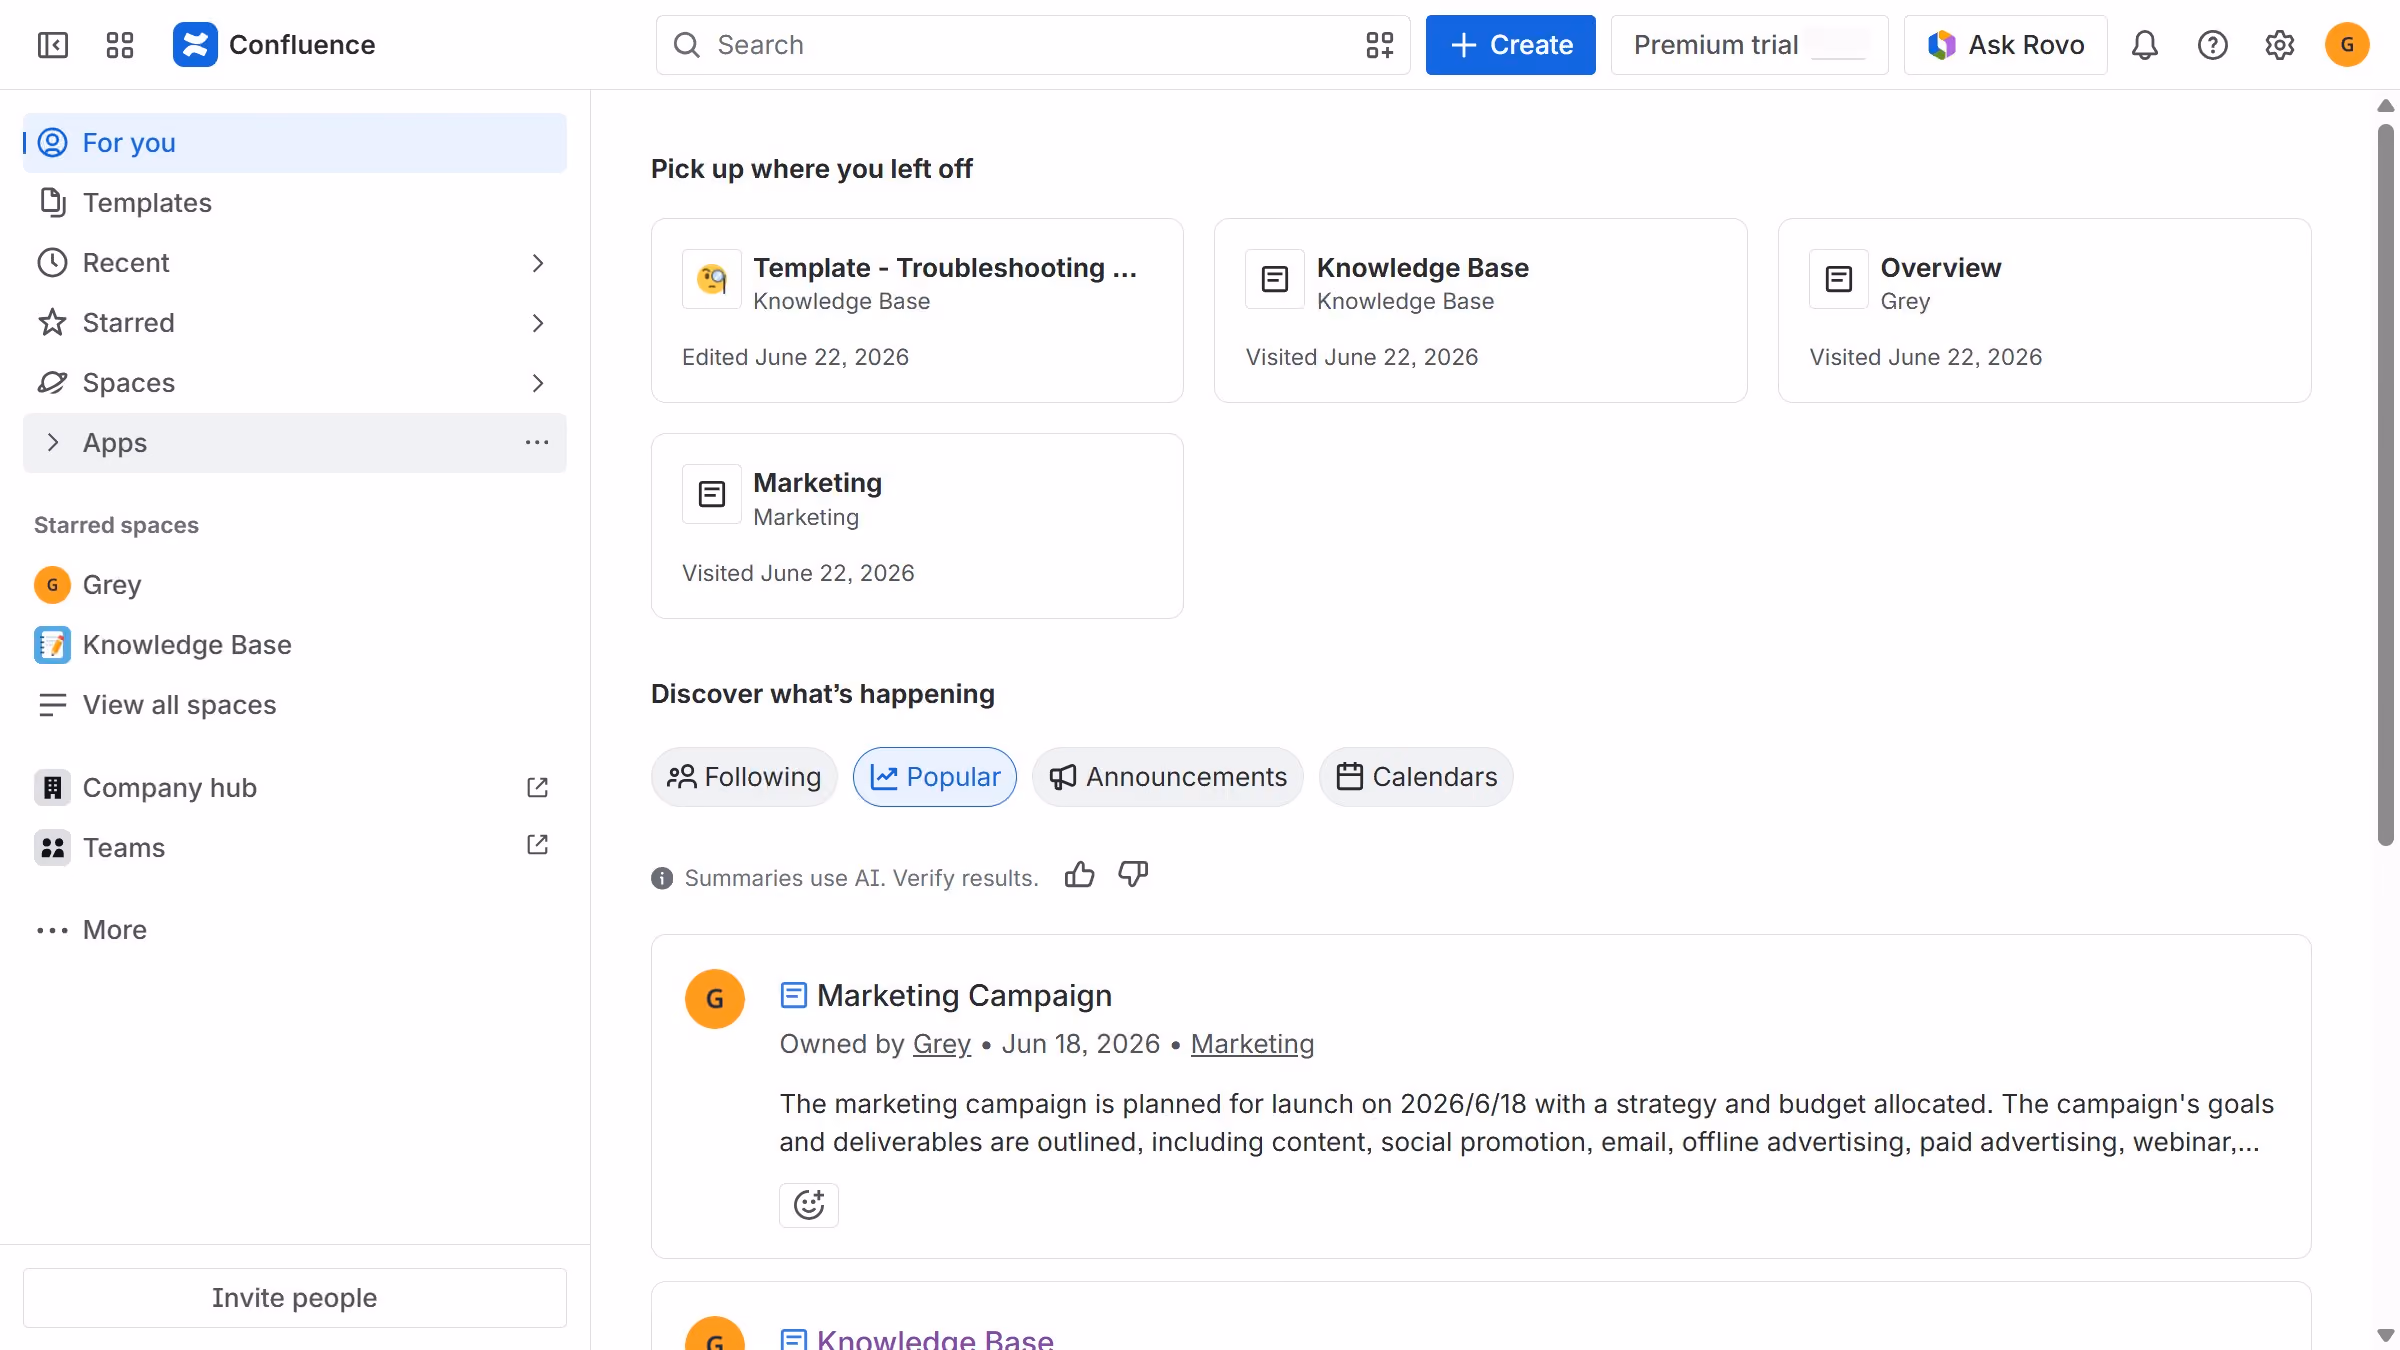Click the Premium trial button
The width and height of the screenshot is (2400, 1350).
(x=1750, y=45)
